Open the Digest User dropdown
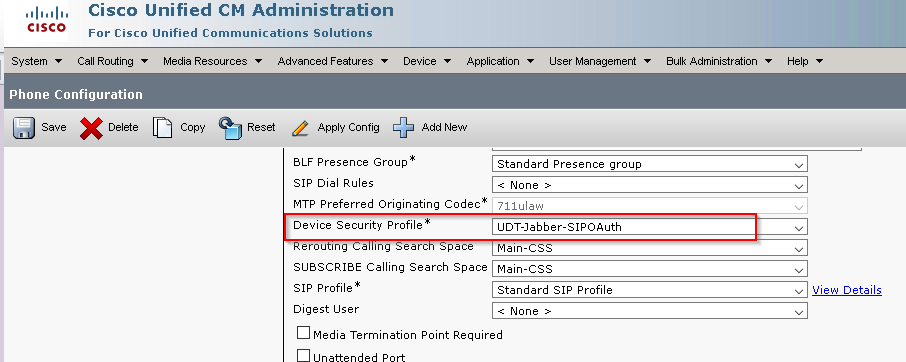The width and height of the screenshot is (906, 362). coord(649,311)
